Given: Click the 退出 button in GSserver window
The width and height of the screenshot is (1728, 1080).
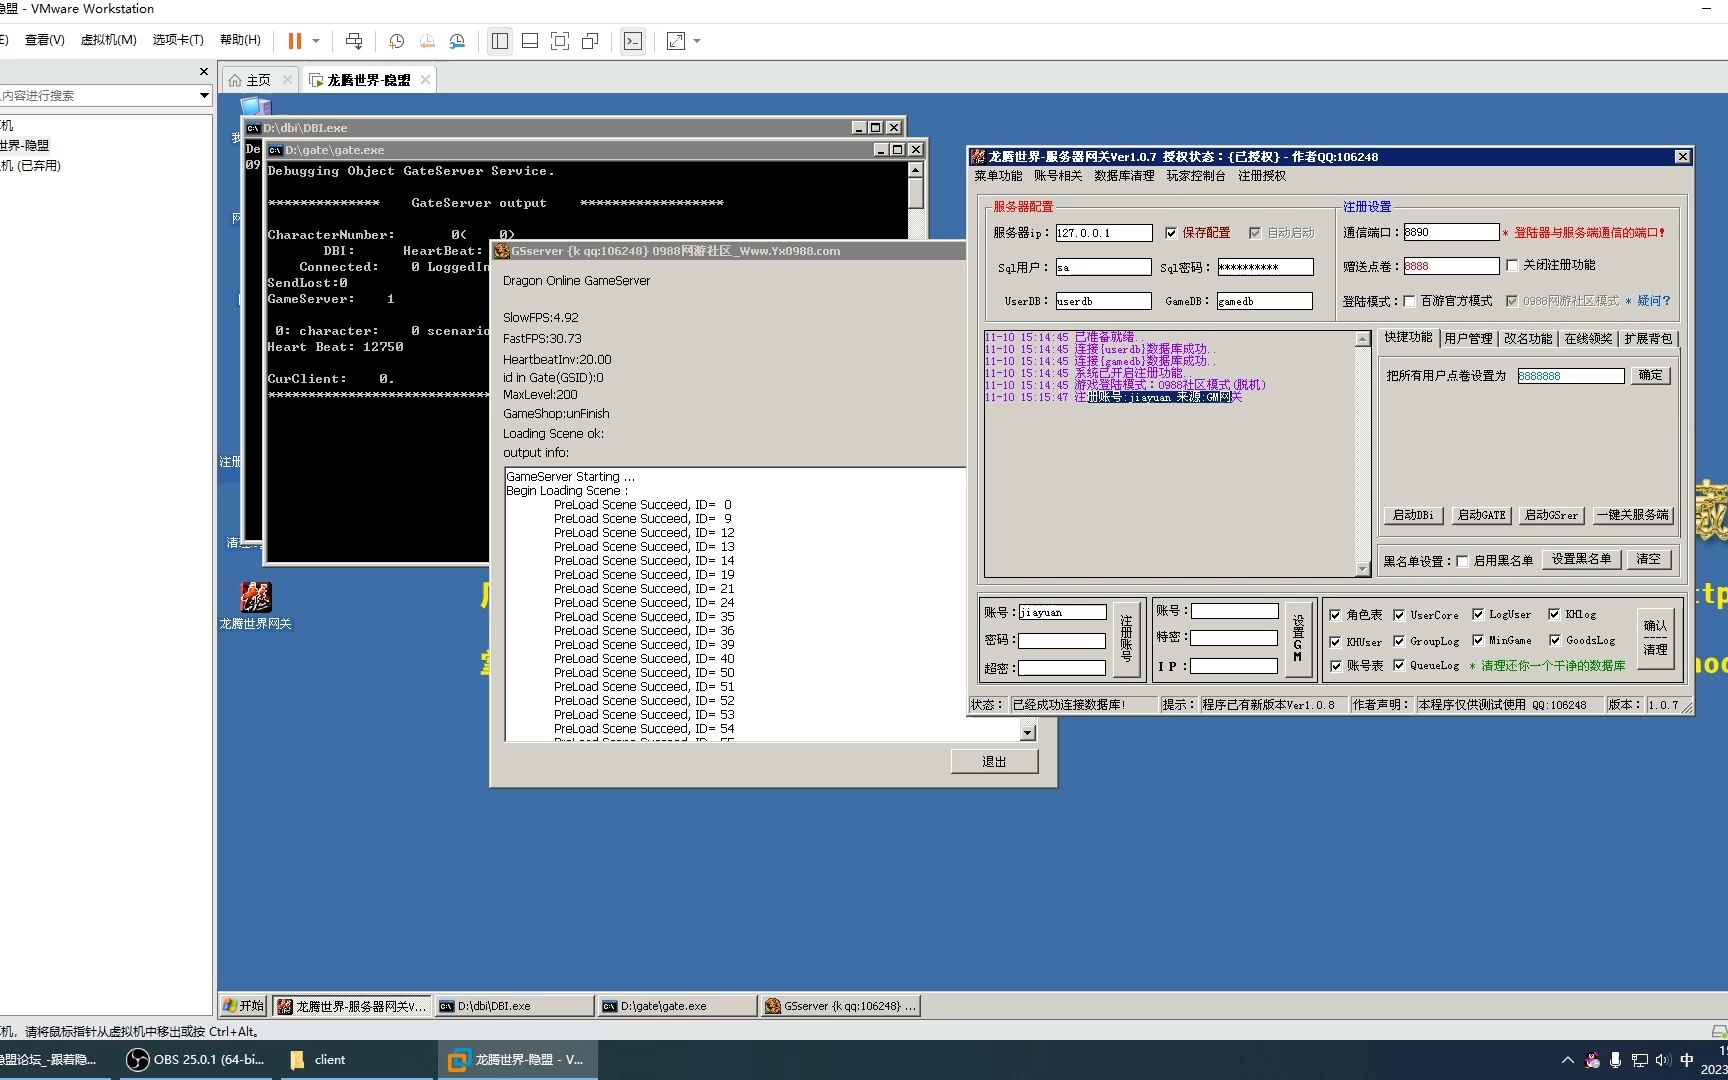Looking at the screenshot, I should pyautogui.click(x=994, y=762).
